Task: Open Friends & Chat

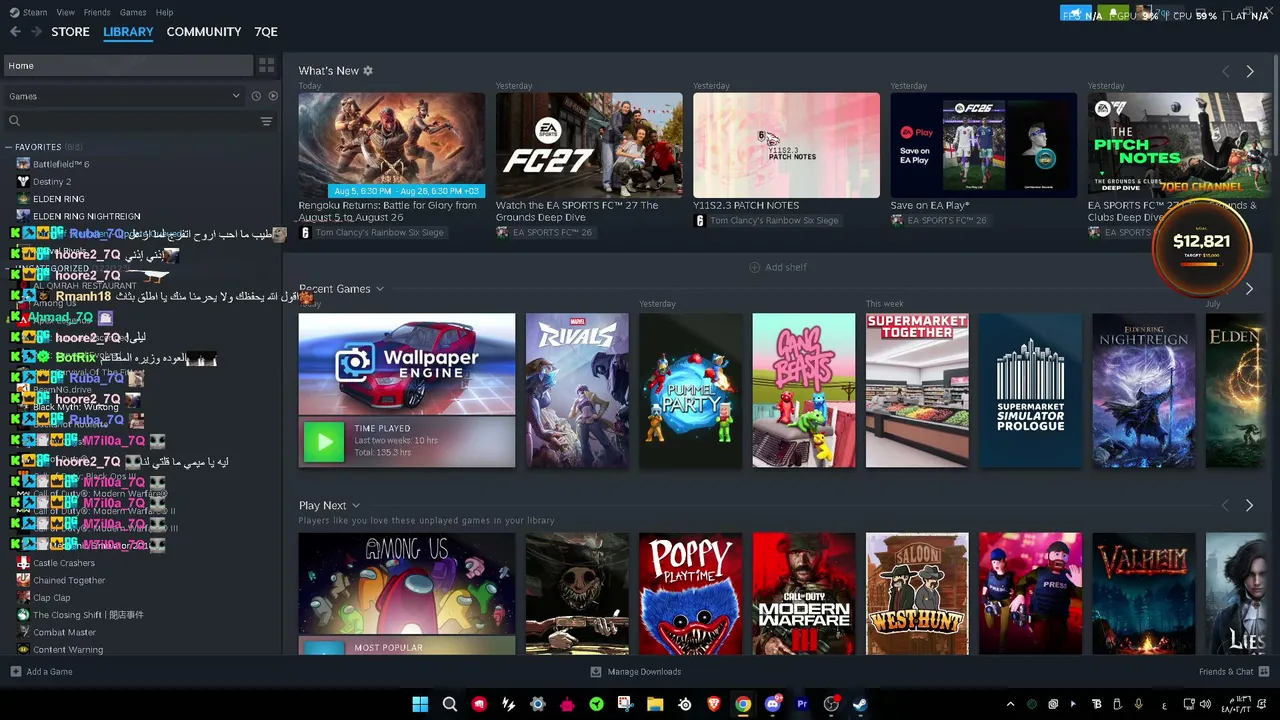Action: click(x=1234, y=672)
